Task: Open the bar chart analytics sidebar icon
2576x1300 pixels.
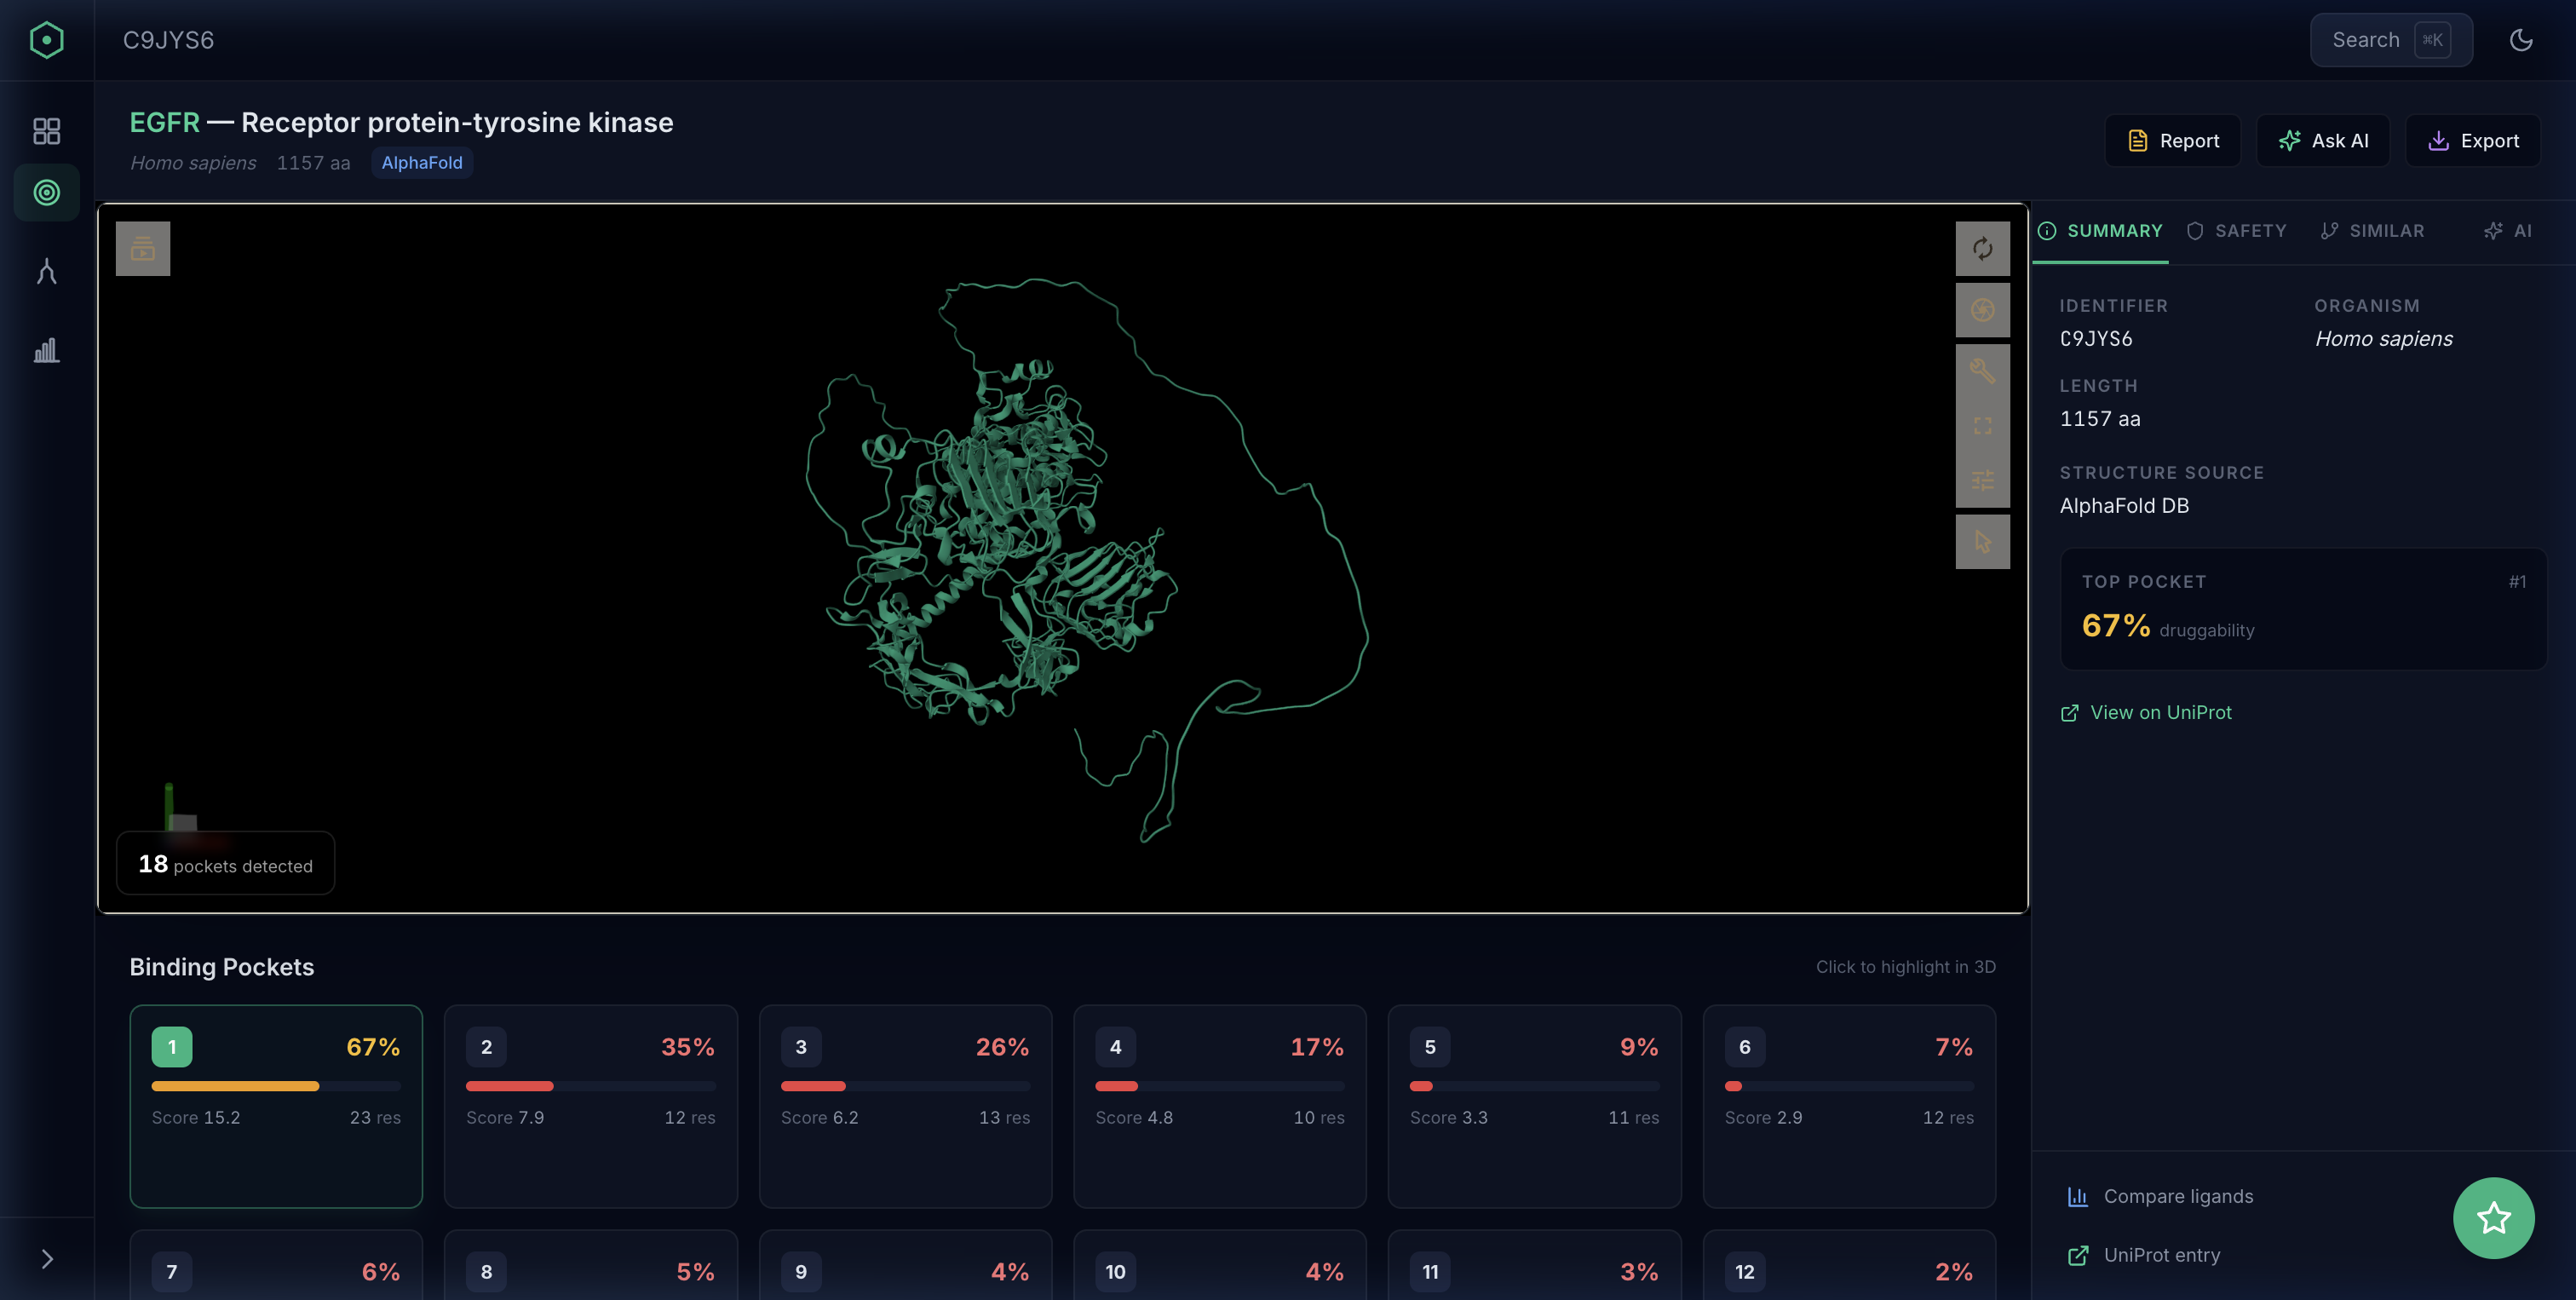Action: point(46,350)
